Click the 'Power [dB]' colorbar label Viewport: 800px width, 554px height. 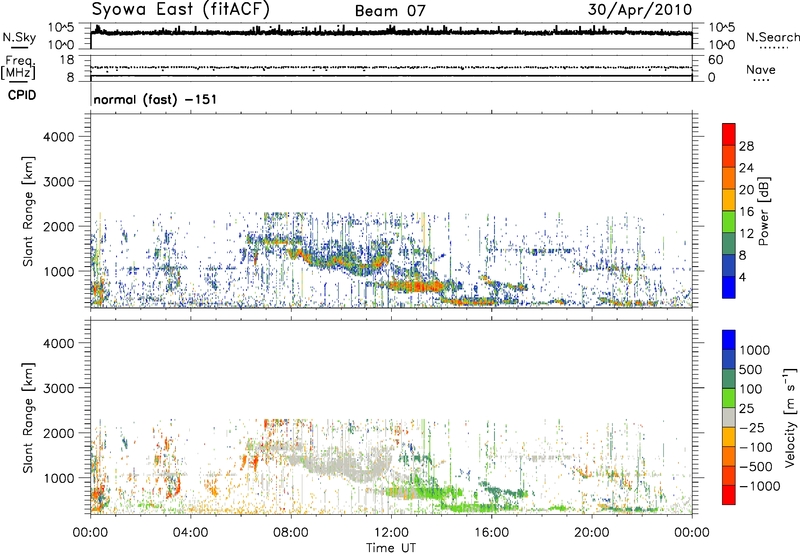pos(763,211)
